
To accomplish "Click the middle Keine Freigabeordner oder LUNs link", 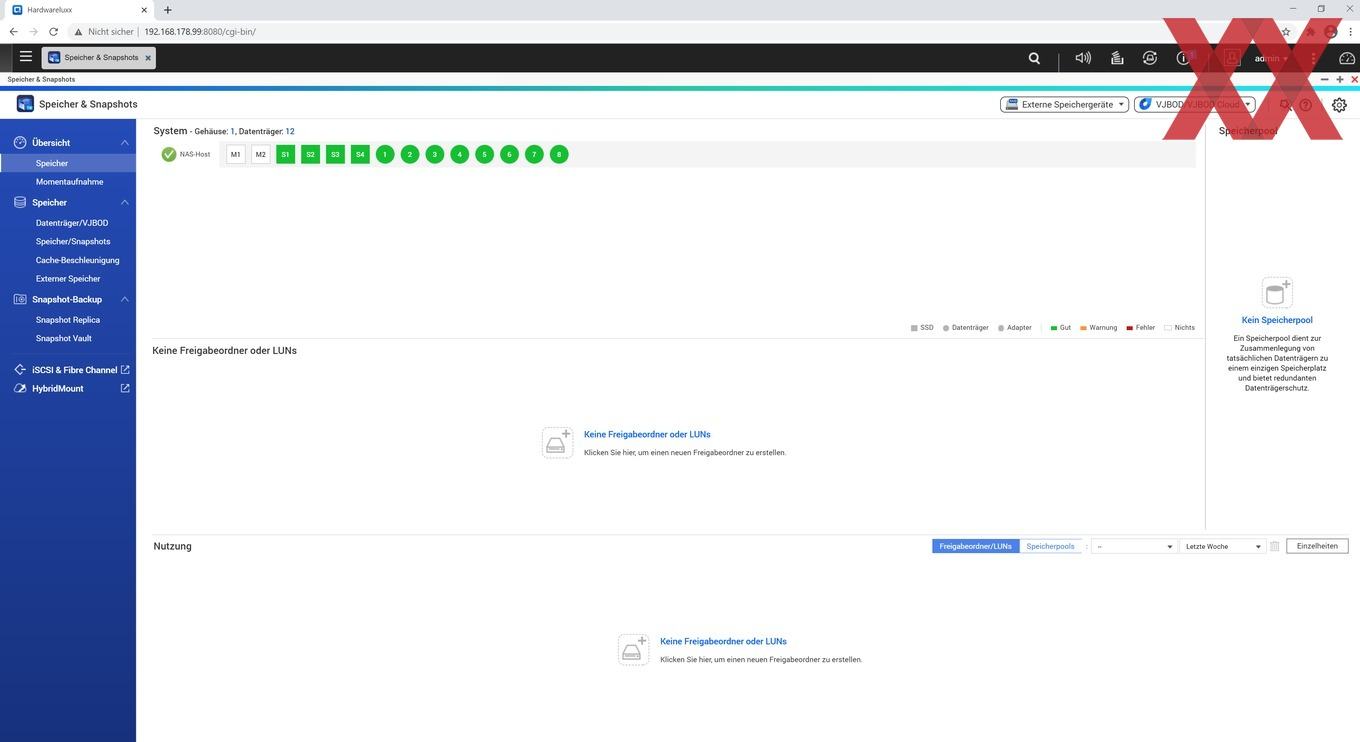I will [647, 434].
